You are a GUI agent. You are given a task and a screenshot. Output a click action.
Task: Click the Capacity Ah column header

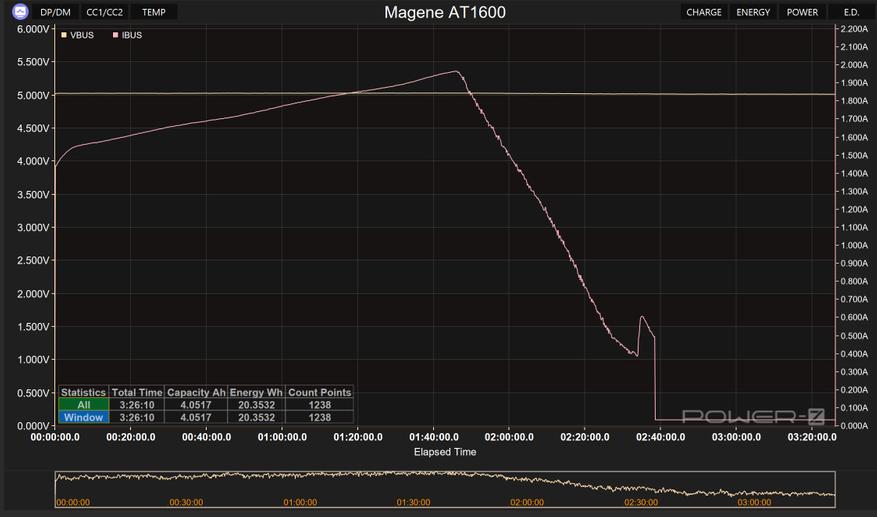tap(196, 392)
